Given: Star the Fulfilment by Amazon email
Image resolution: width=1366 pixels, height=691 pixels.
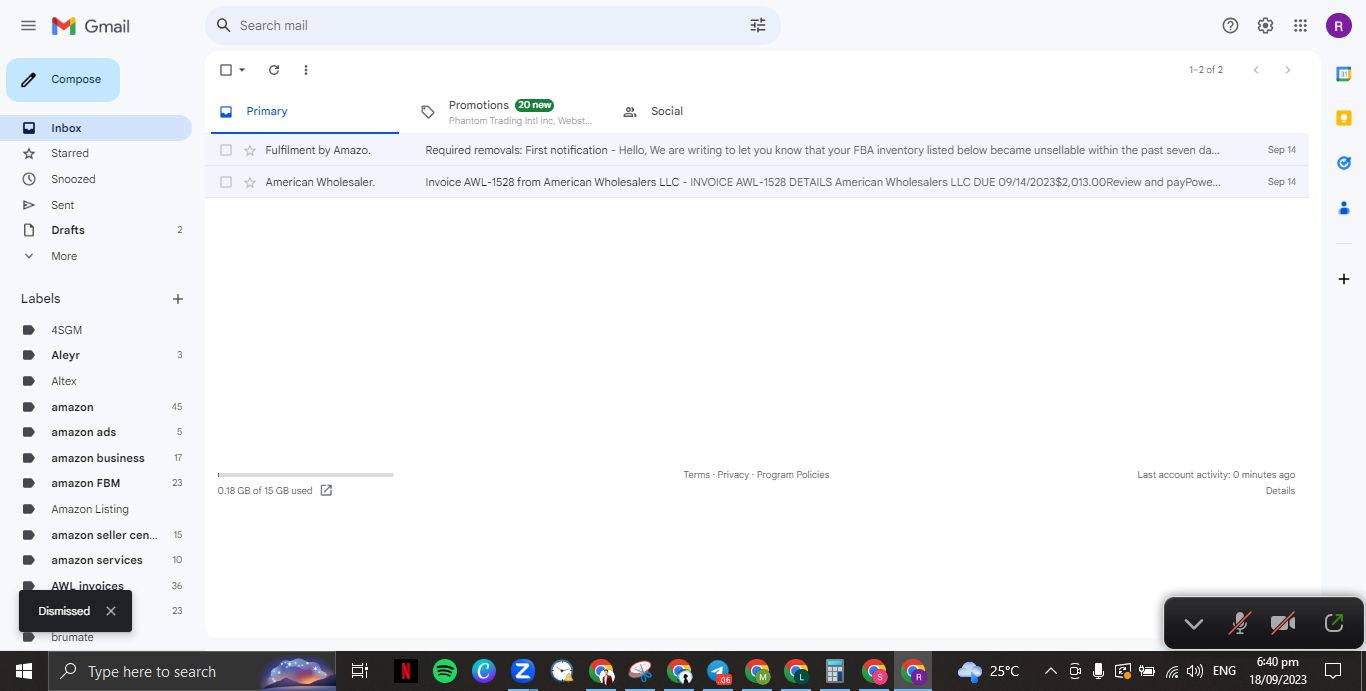Looking at the screenshot, I should tap(250, 150).
